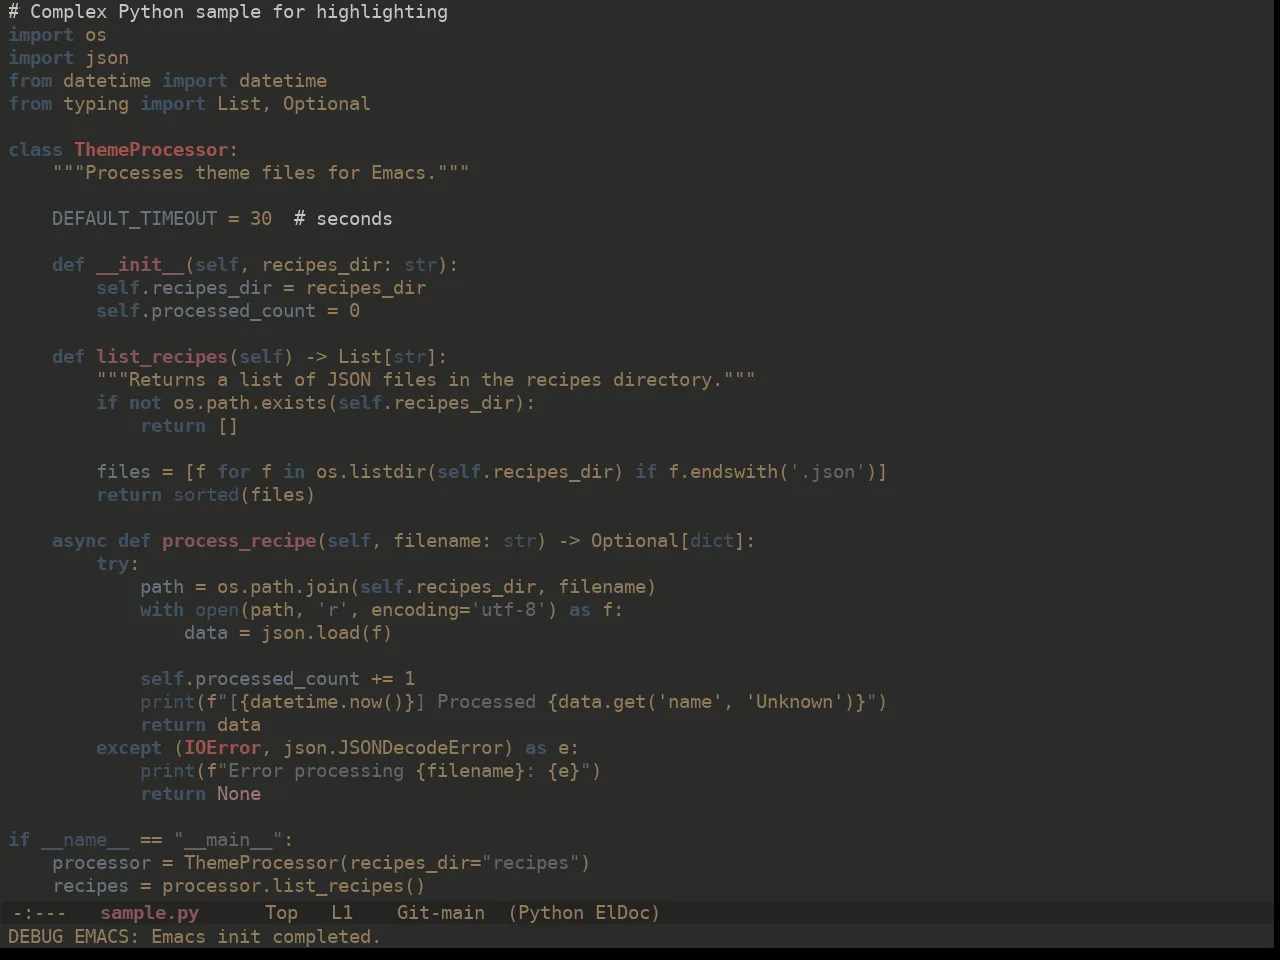Click 'Optional[dict]' return annotation
This screenshot has height=960, width=1280.
click(667, 541)
